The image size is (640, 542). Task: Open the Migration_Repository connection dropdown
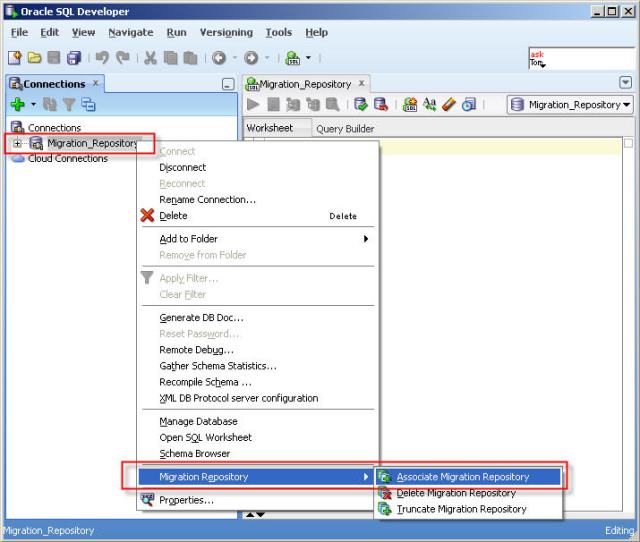tap(570, 104)
